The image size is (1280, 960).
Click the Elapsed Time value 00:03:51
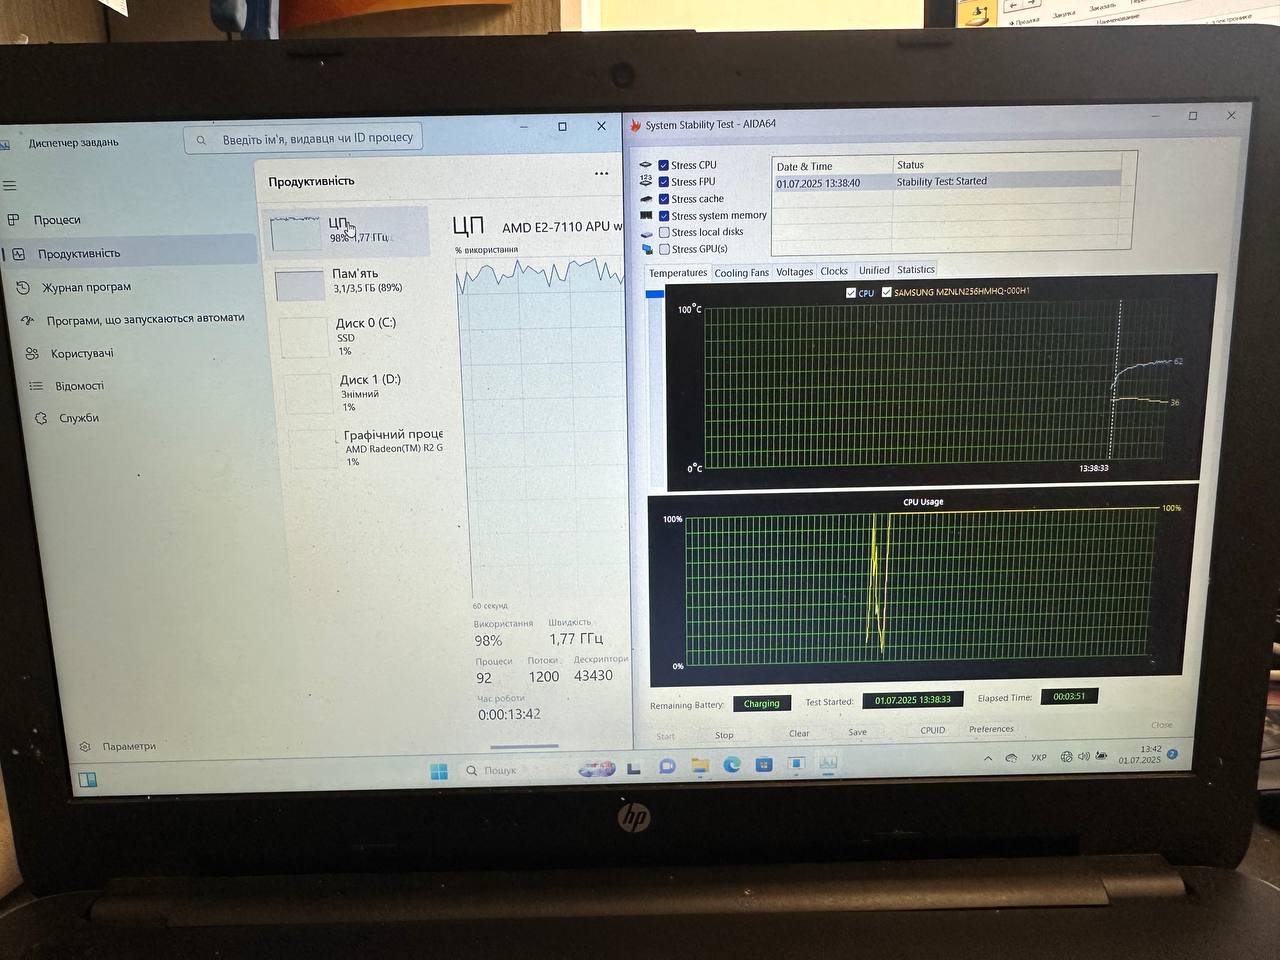click(1068, 696)
